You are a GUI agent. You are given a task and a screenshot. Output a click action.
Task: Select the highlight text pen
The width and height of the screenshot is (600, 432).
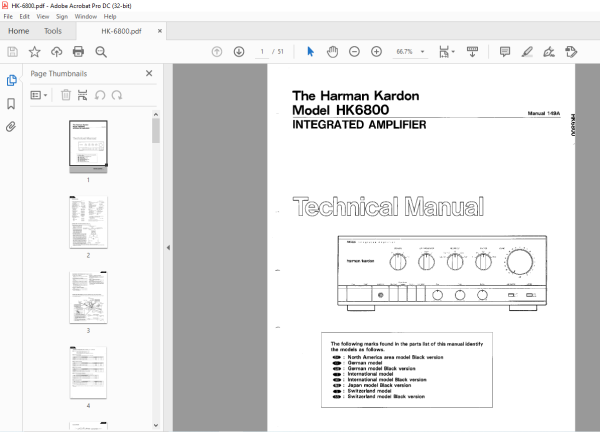tap(527, 52)
